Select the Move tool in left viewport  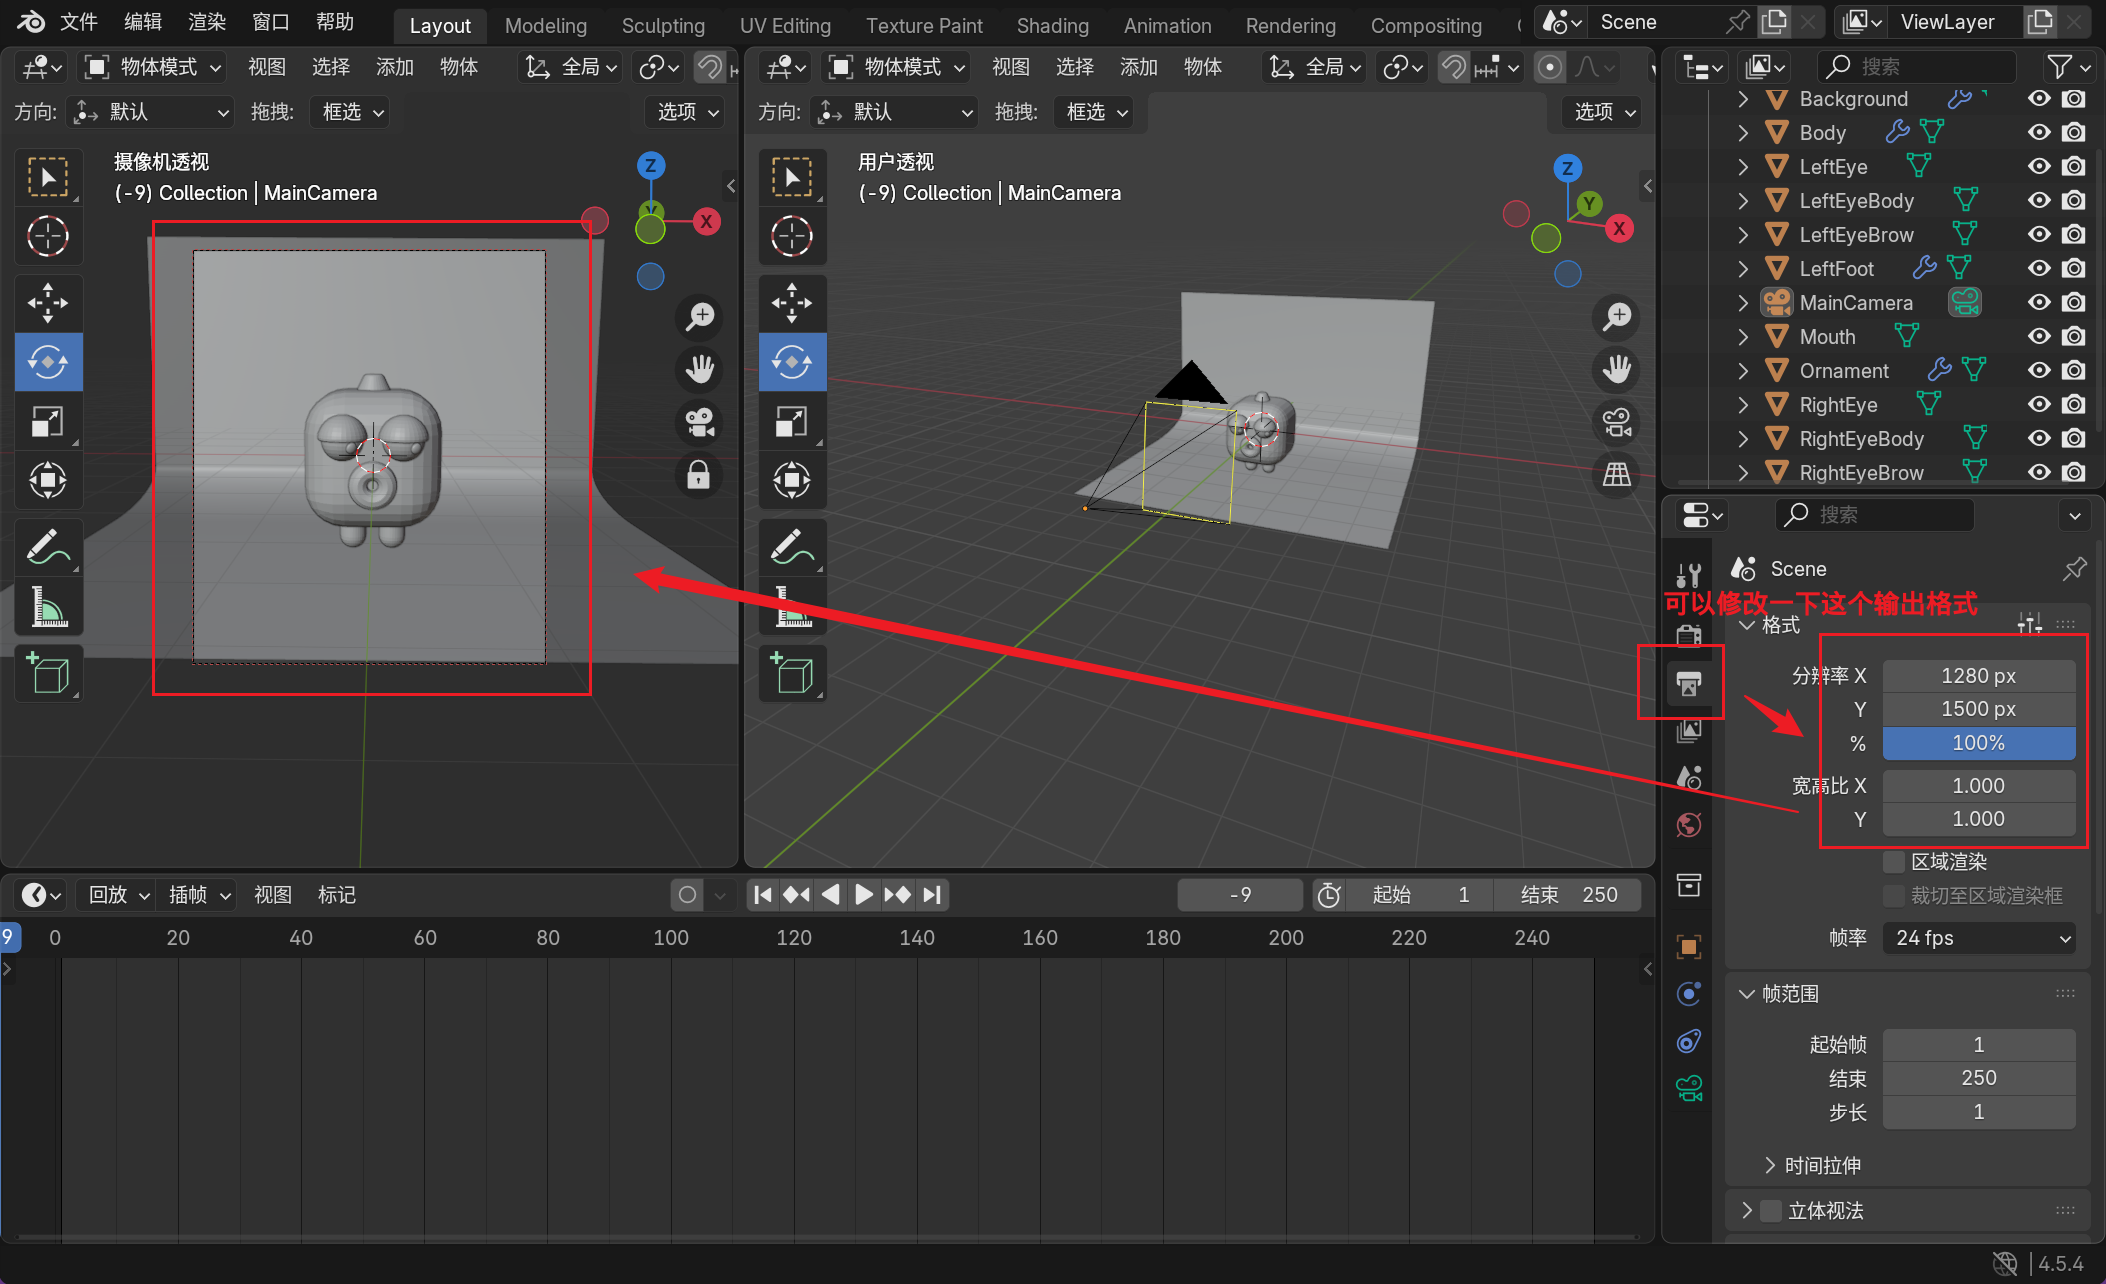tap(48, 302)
